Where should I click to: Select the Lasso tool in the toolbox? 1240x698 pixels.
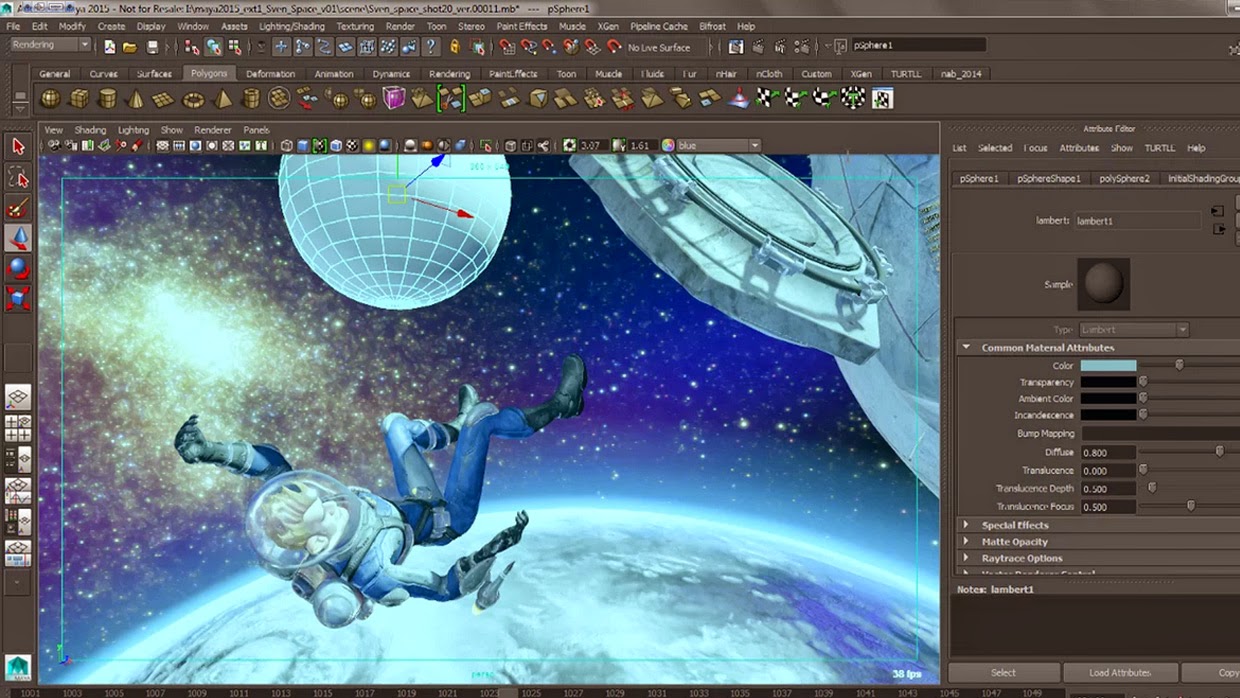17,177
